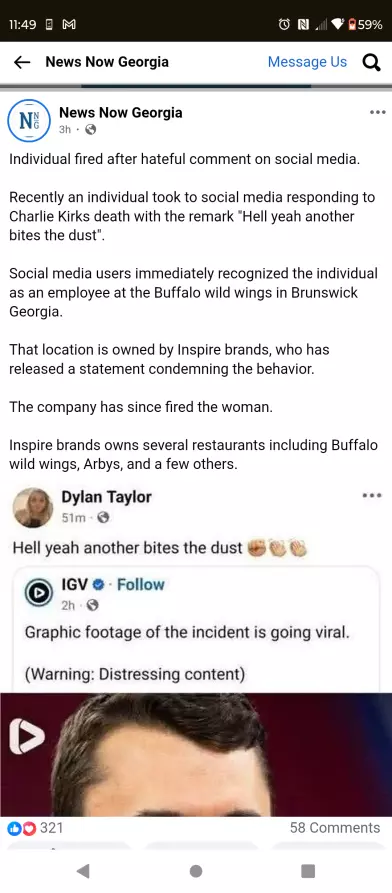
Task: Open post options three-dot menu
Action: click(x=378, y=112)
